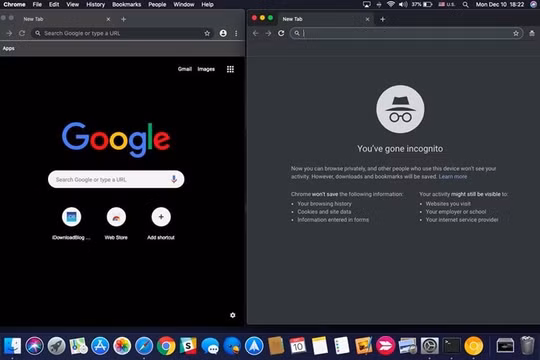The width and height of the screenshot is (540, 360).
Task: Click the AirPlay display icon in menu bar
Action: tap(367, 4)
